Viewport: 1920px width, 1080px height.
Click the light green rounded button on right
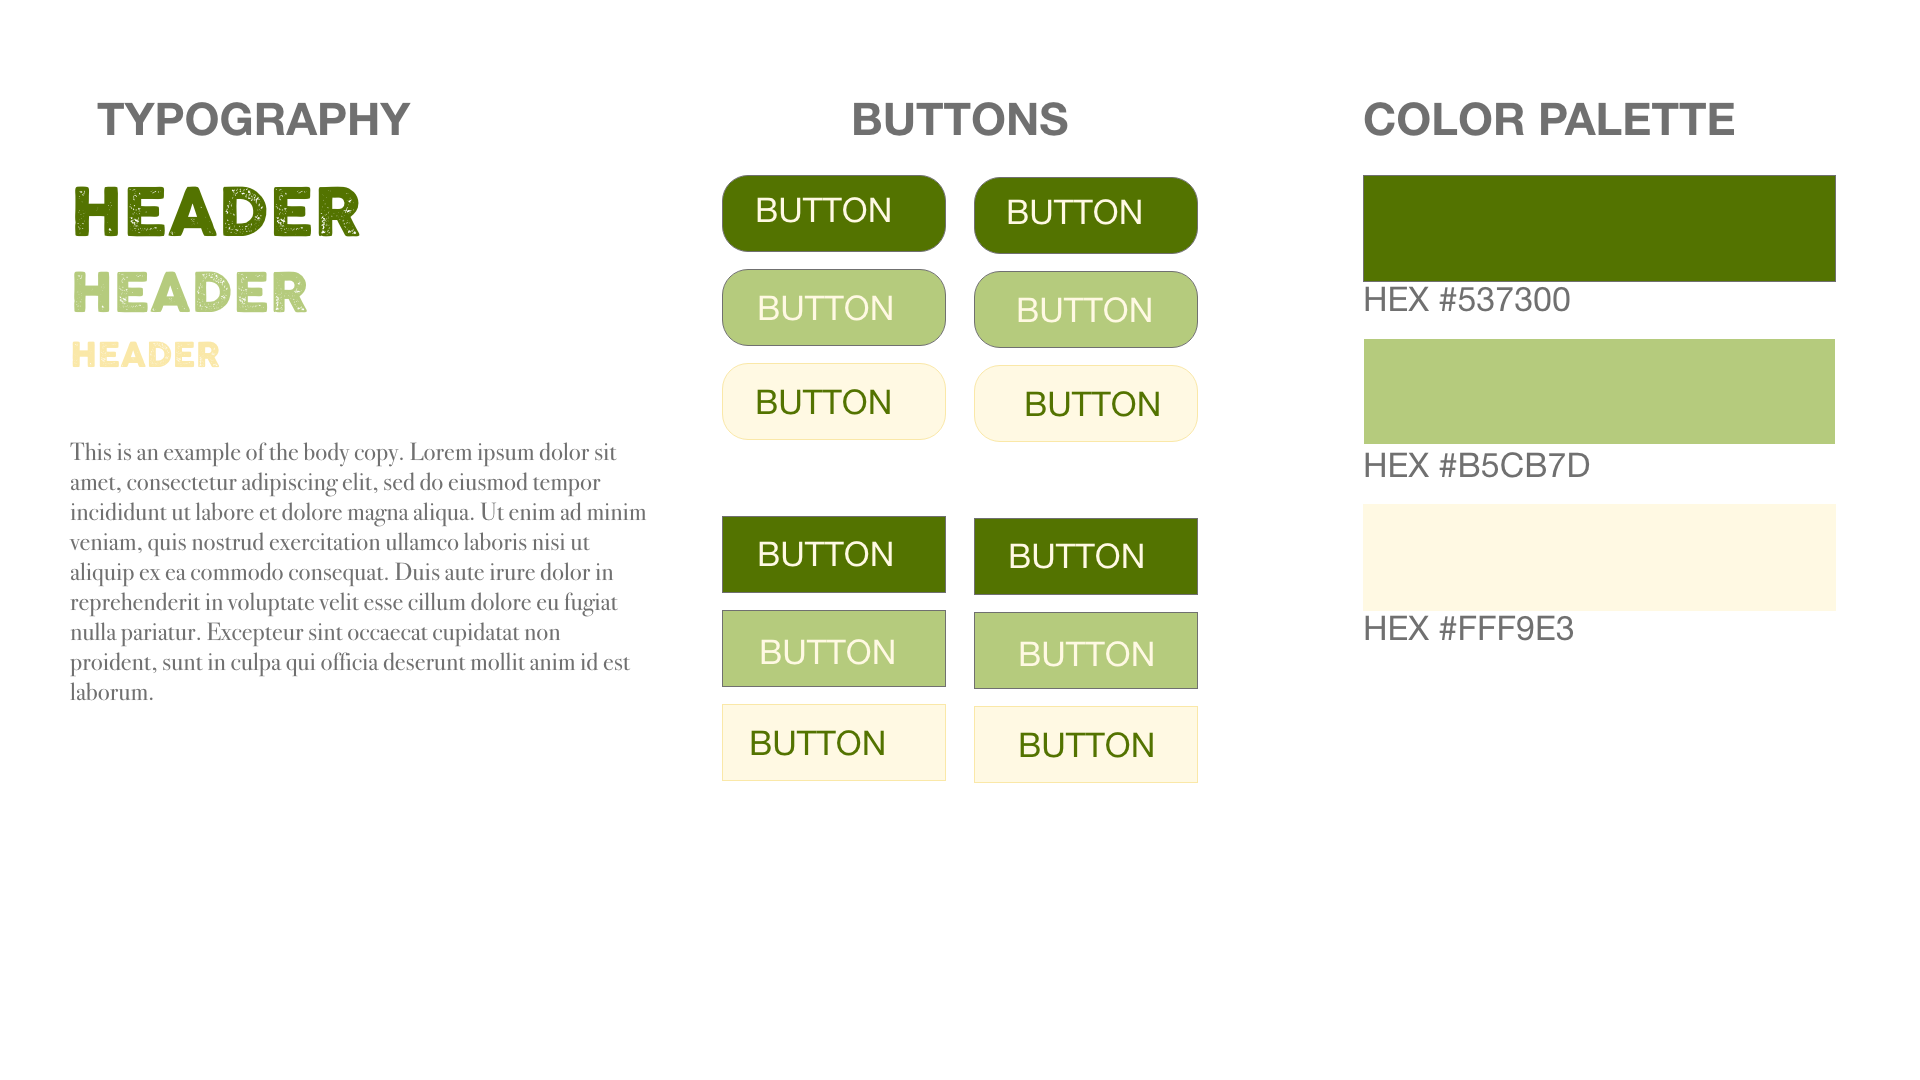pos(1086,309)
